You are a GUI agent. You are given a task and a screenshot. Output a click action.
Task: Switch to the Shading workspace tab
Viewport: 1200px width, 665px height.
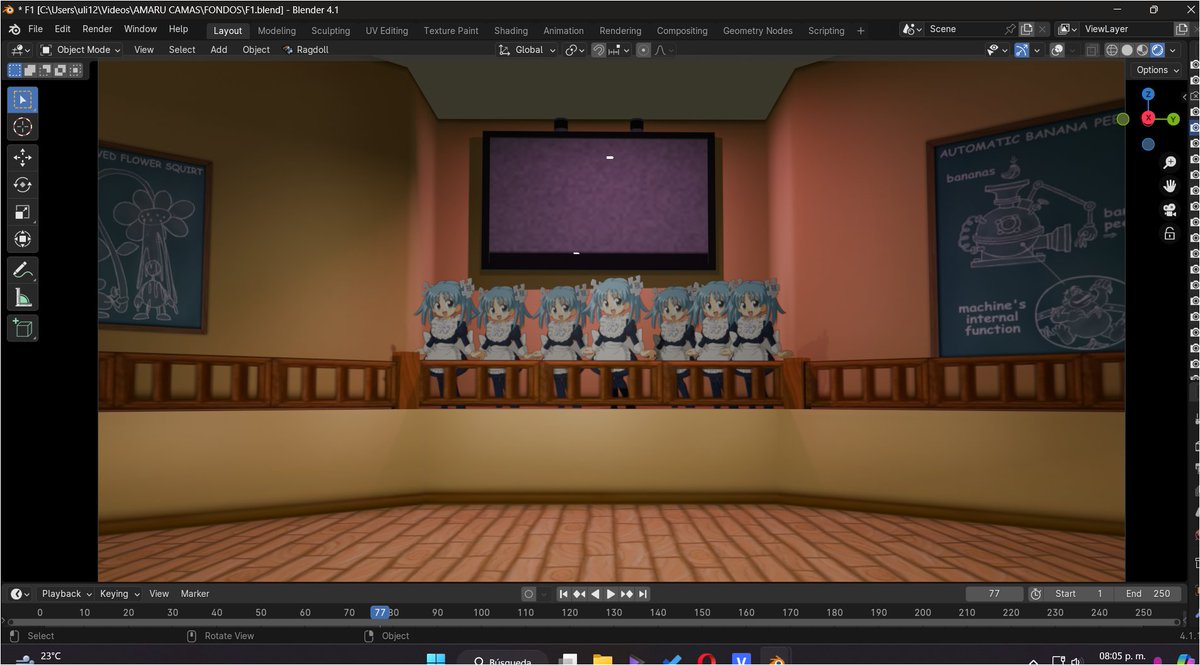click(x=511, y=30)
